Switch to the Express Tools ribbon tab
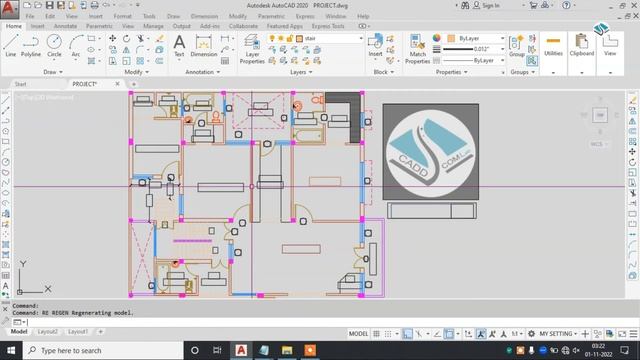The height and width of the screenshot is (360, 640). click(328, 26)
